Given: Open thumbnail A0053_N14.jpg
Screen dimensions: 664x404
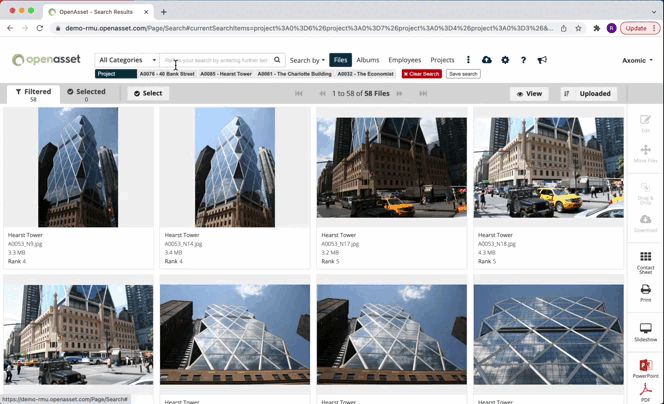Looking at the screenshot, I should tap(235, 167).
